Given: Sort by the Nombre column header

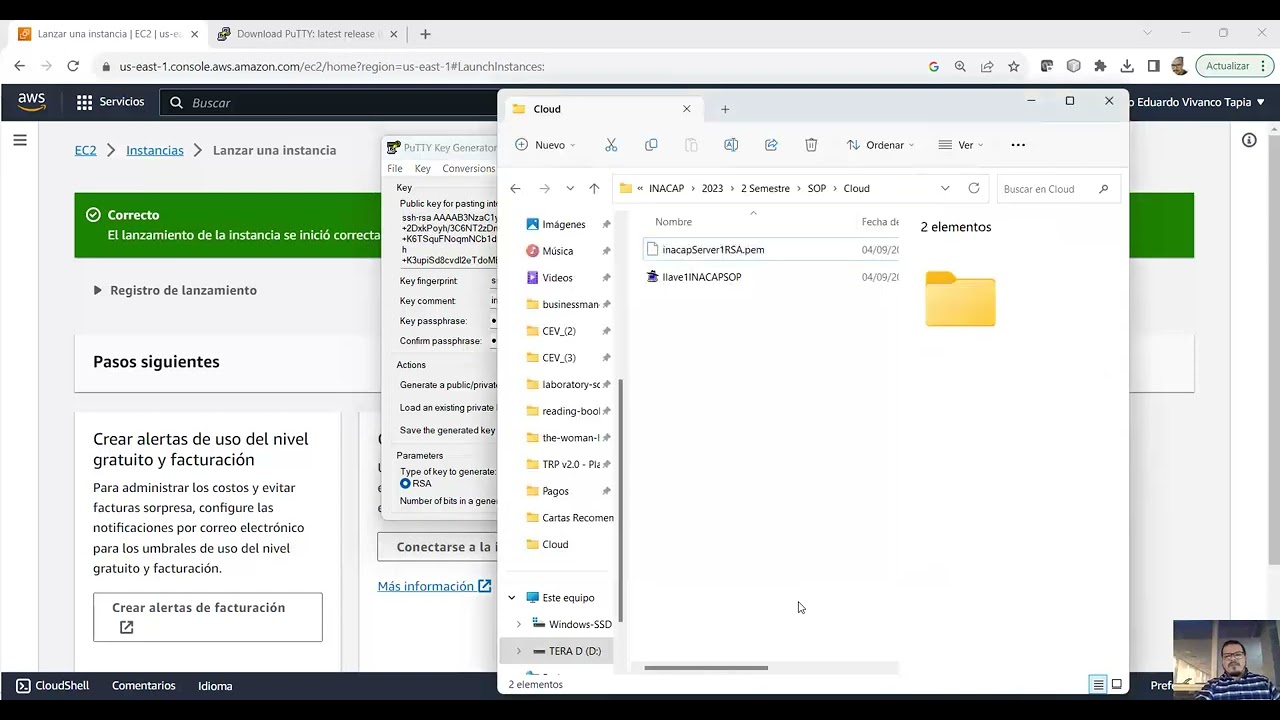Looking at the screenshot, I should click(673, 222).
